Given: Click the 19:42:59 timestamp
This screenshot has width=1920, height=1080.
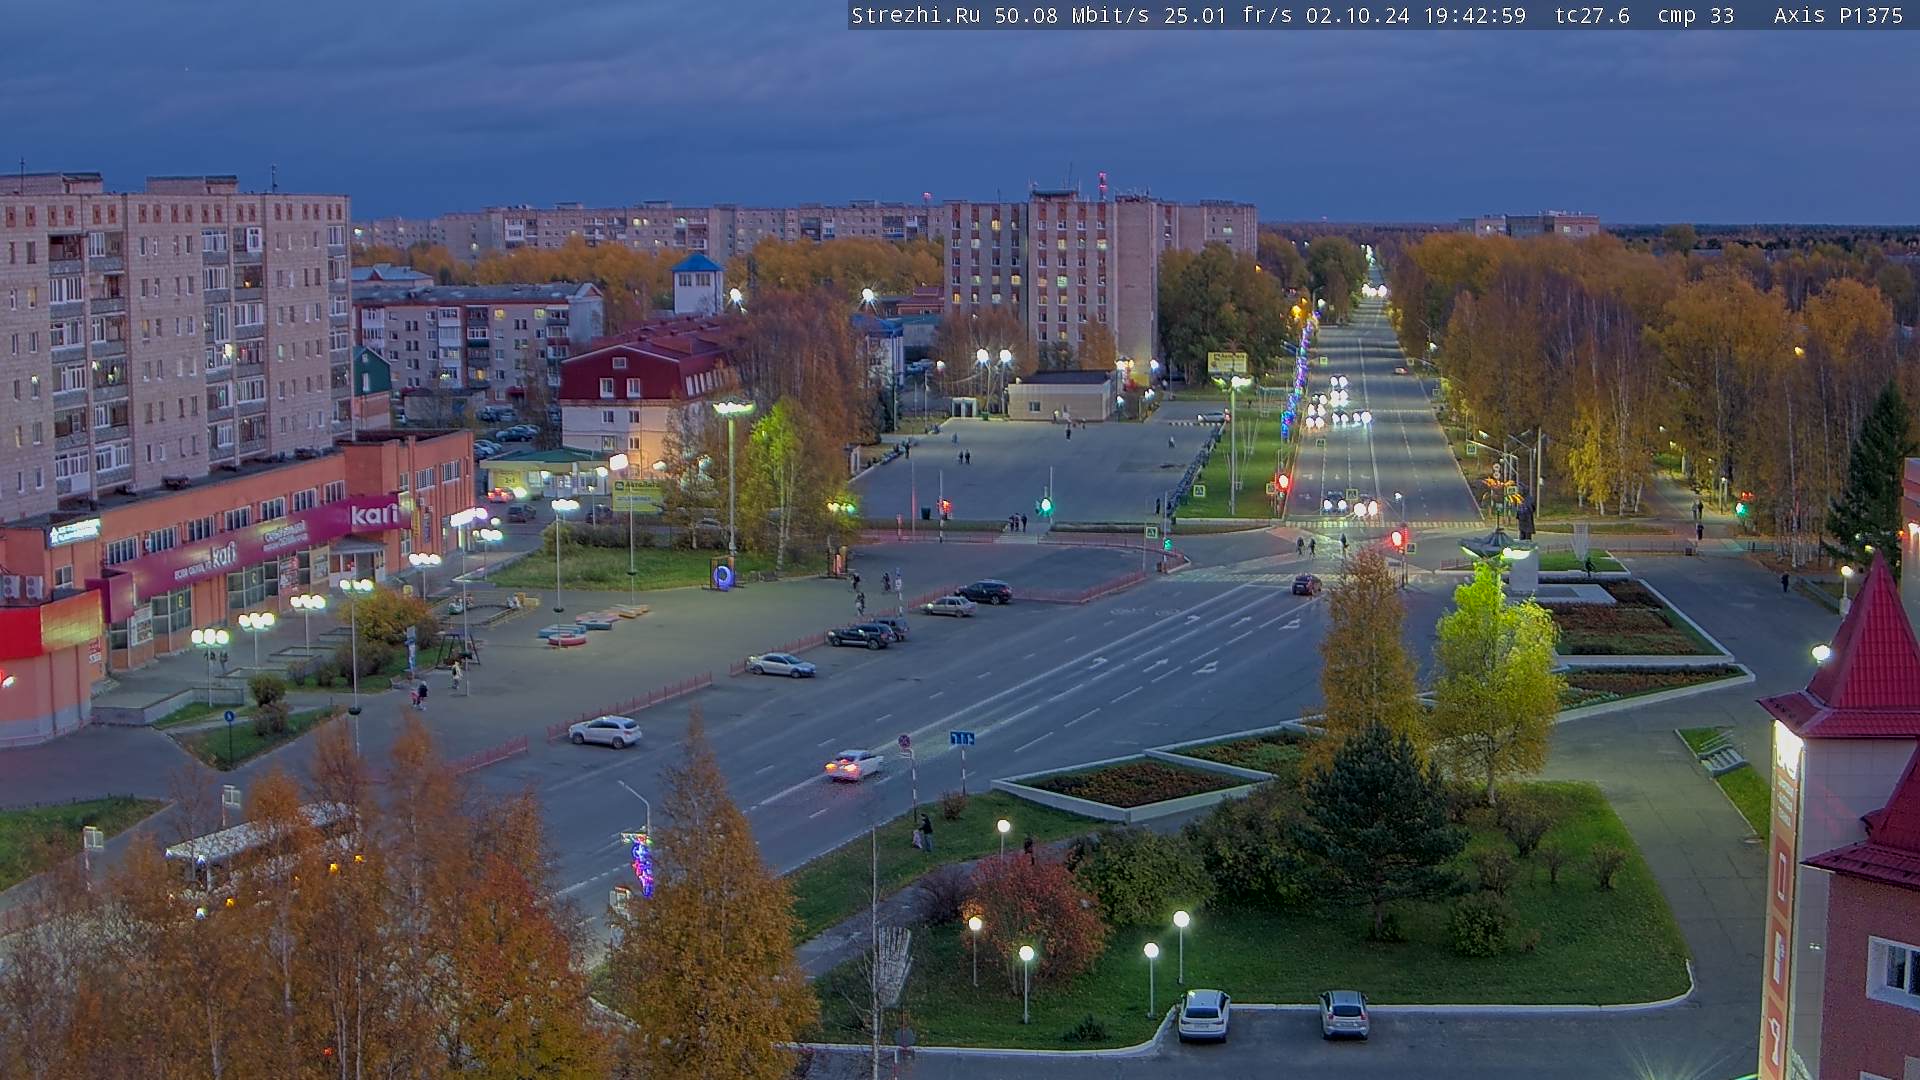Looking at the screenshot, I should pyautogui.click(x=1474, y=15).
